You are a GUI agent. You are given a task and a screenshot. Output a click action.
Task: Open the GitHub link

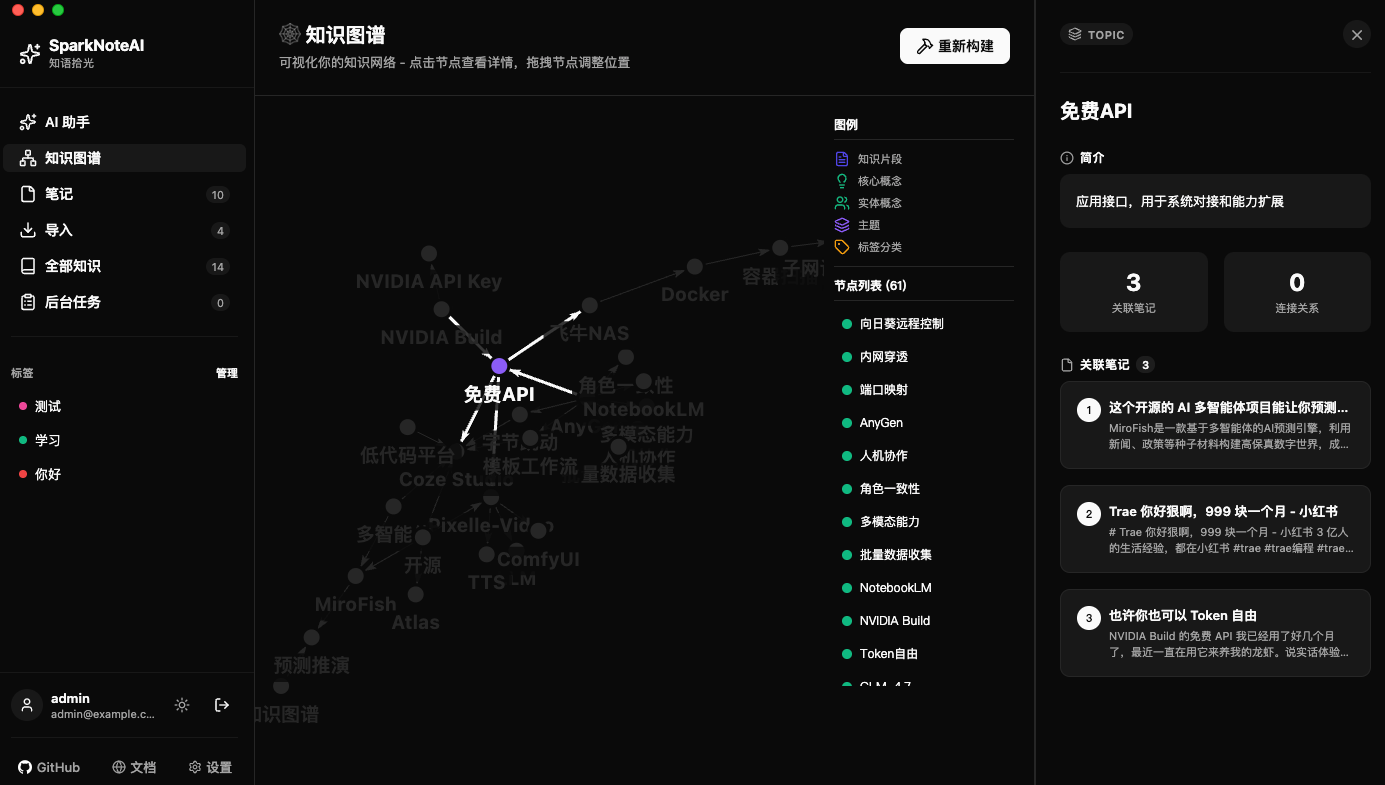[49, 767]
